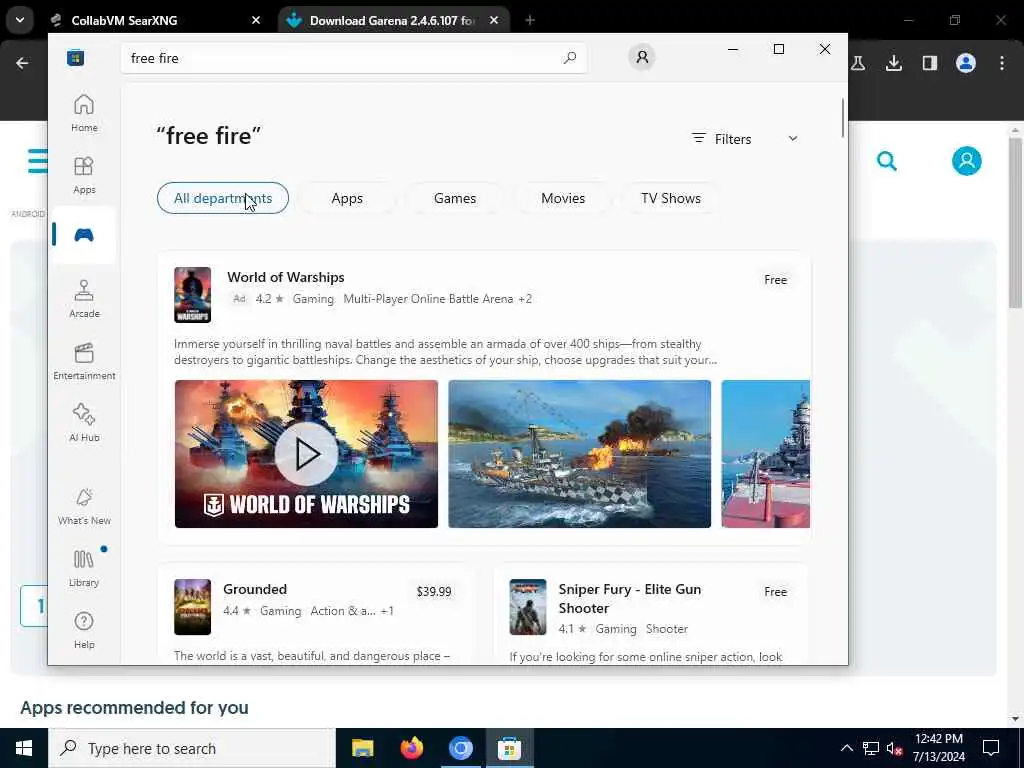The height and width of the screenshot is (768, 1024).
Task: Click the website search magnifier icon
Action: click(886, 161)
